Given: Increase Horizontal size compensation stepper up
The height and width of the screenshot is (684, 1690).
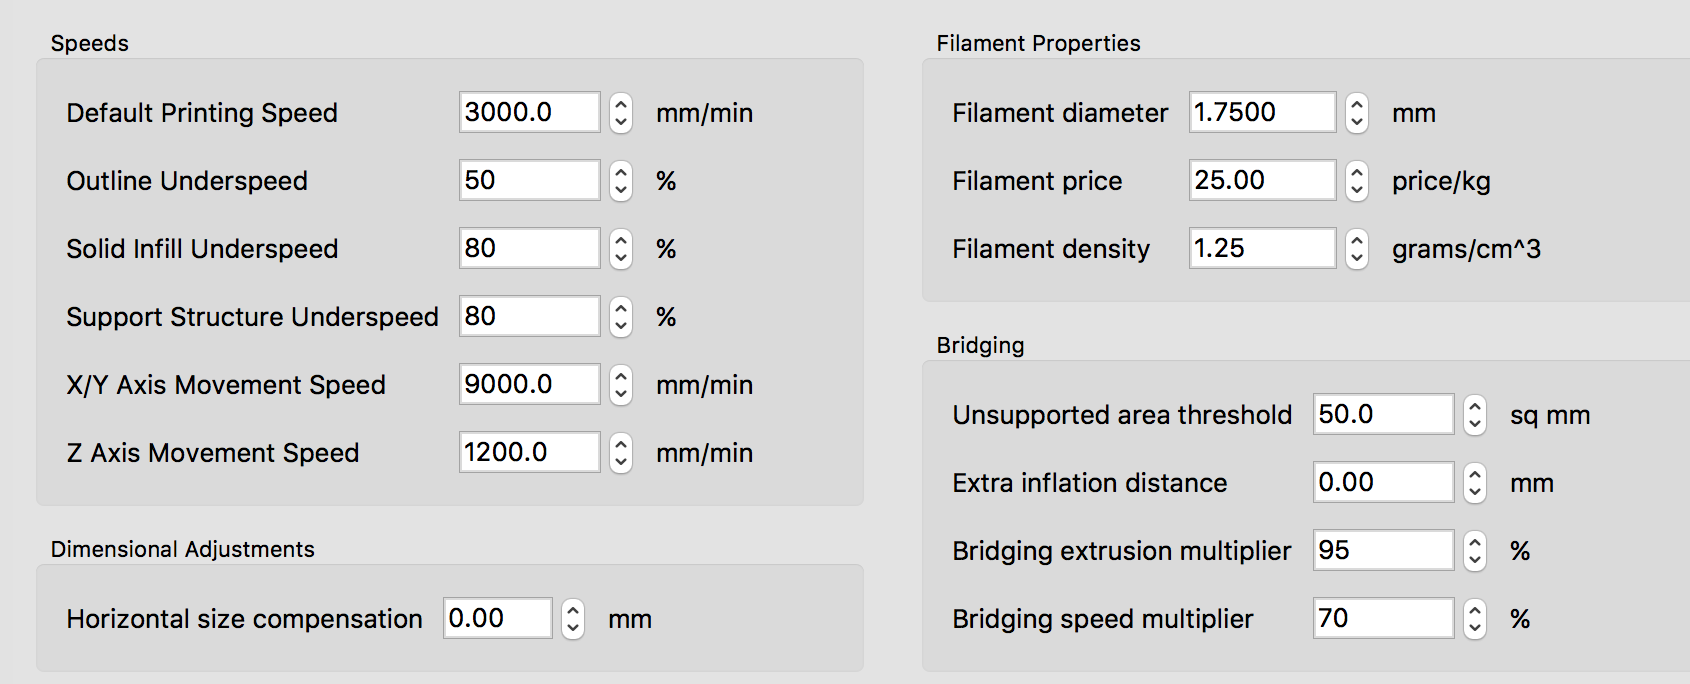Looking at the screenshot, I should pos(573,609).
